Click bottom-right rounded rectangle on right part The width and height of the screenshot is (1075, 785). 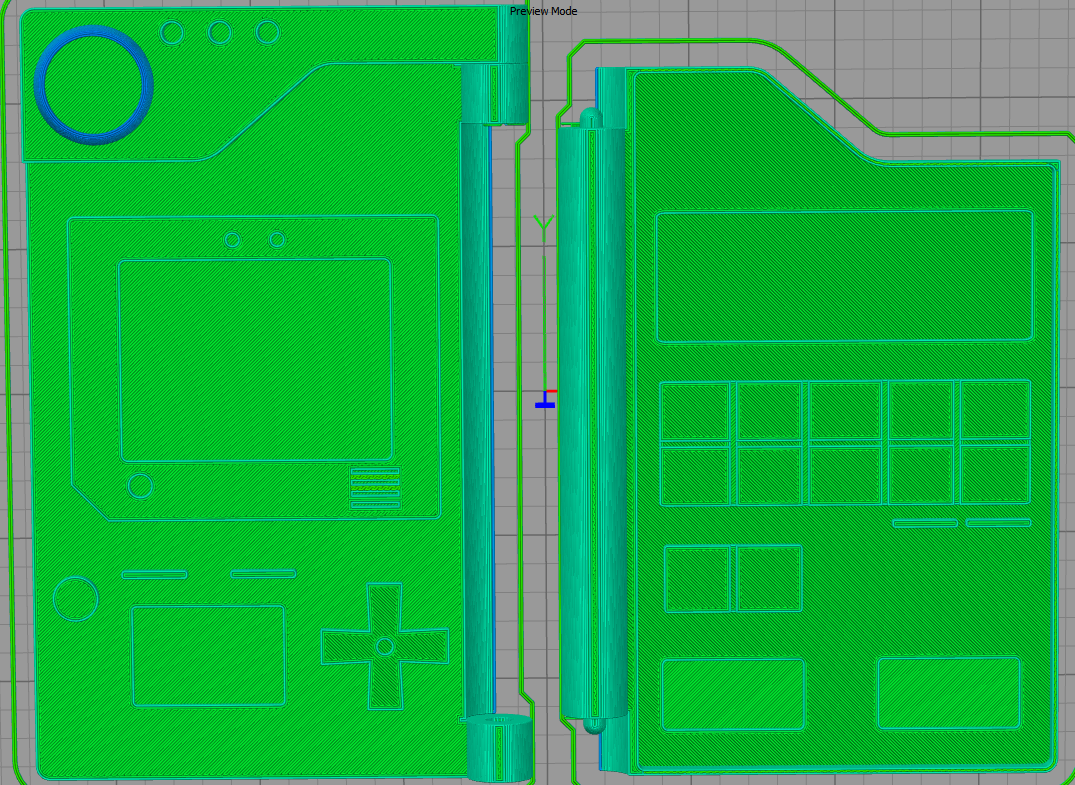[948, 692]
